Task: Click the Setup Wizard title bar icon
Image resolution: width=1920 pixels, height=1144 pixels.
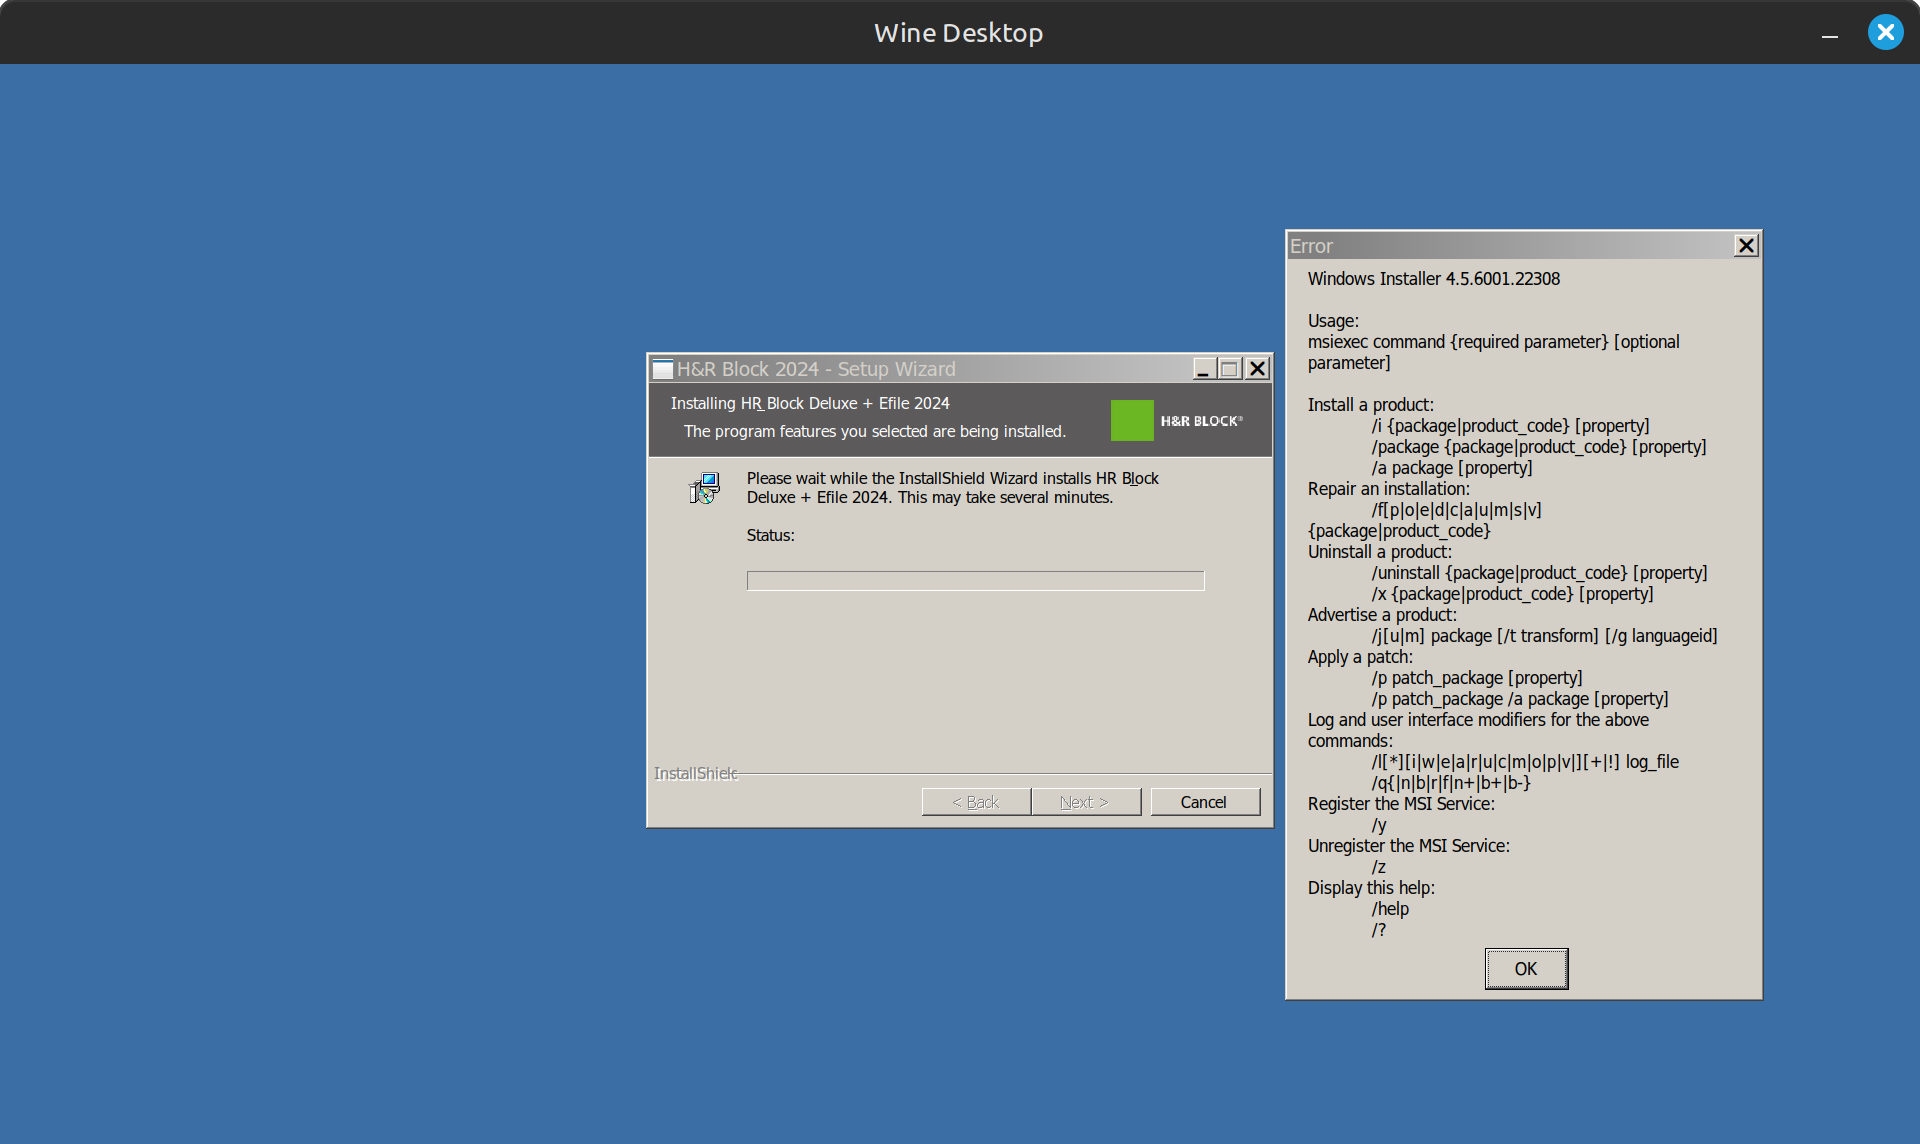Action: pos(663,369)
